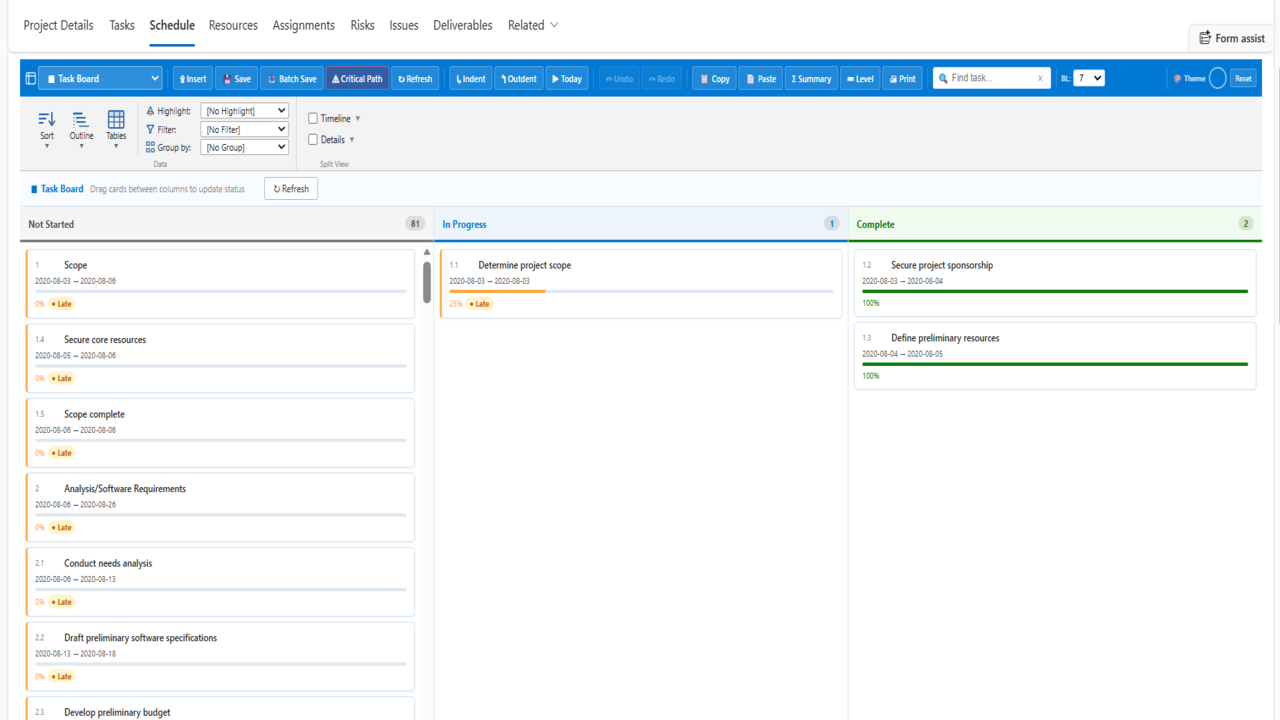Click the Undo button

pyautogui.click(x=619, y=78)
